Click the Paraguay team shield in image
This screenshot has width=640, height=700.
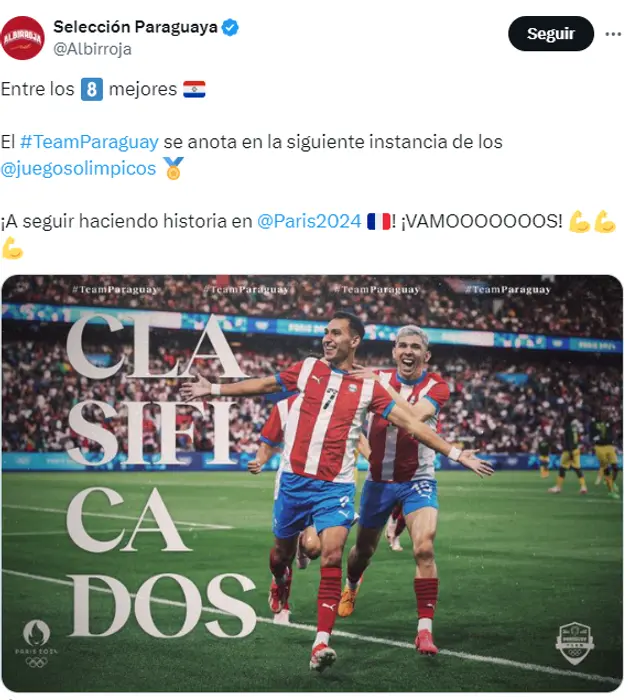[x=575, y=643]
